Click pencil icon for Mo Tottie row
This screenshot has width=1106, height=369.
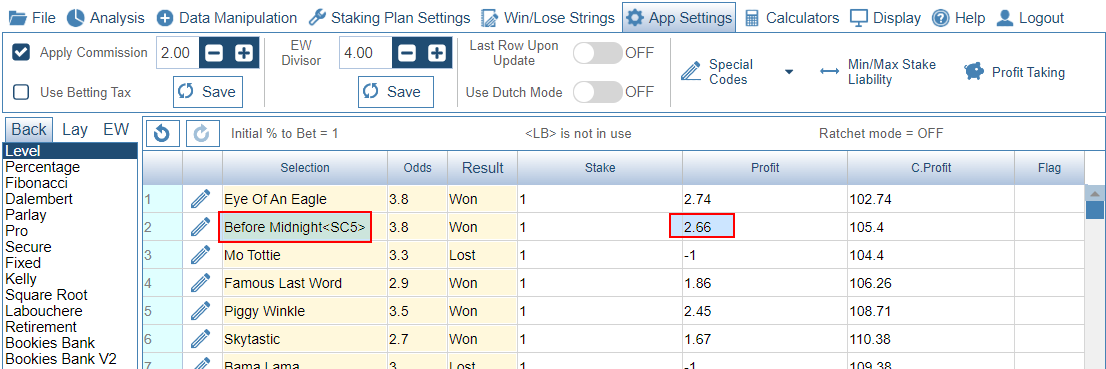point(201,255)
